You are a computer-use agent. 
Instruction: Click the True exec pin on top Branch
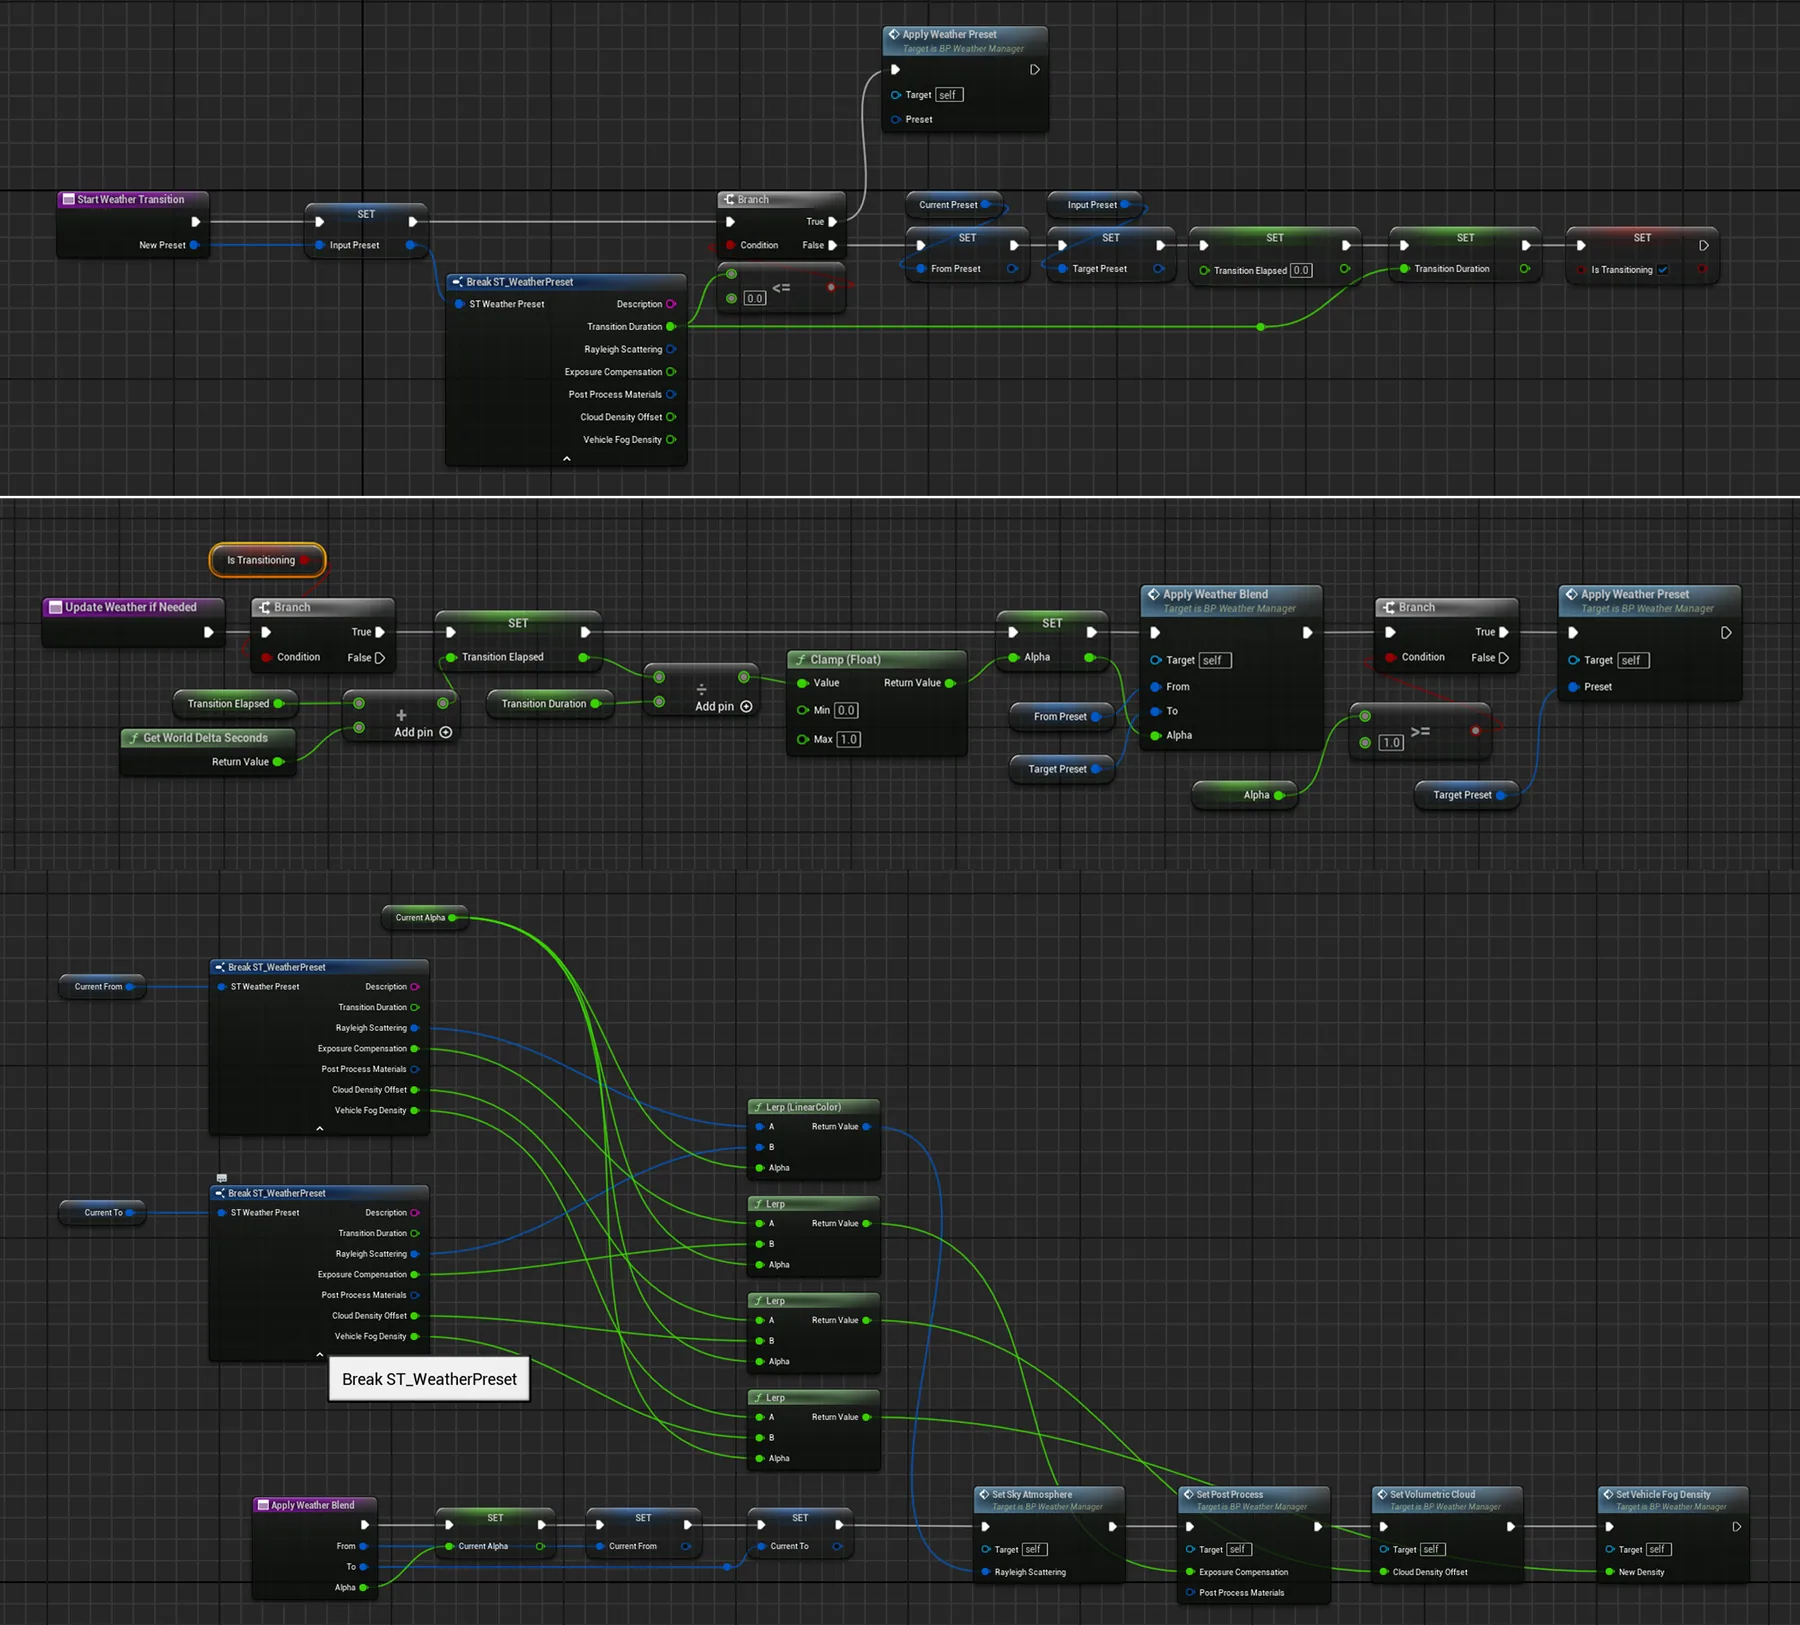tap(832, 222)
